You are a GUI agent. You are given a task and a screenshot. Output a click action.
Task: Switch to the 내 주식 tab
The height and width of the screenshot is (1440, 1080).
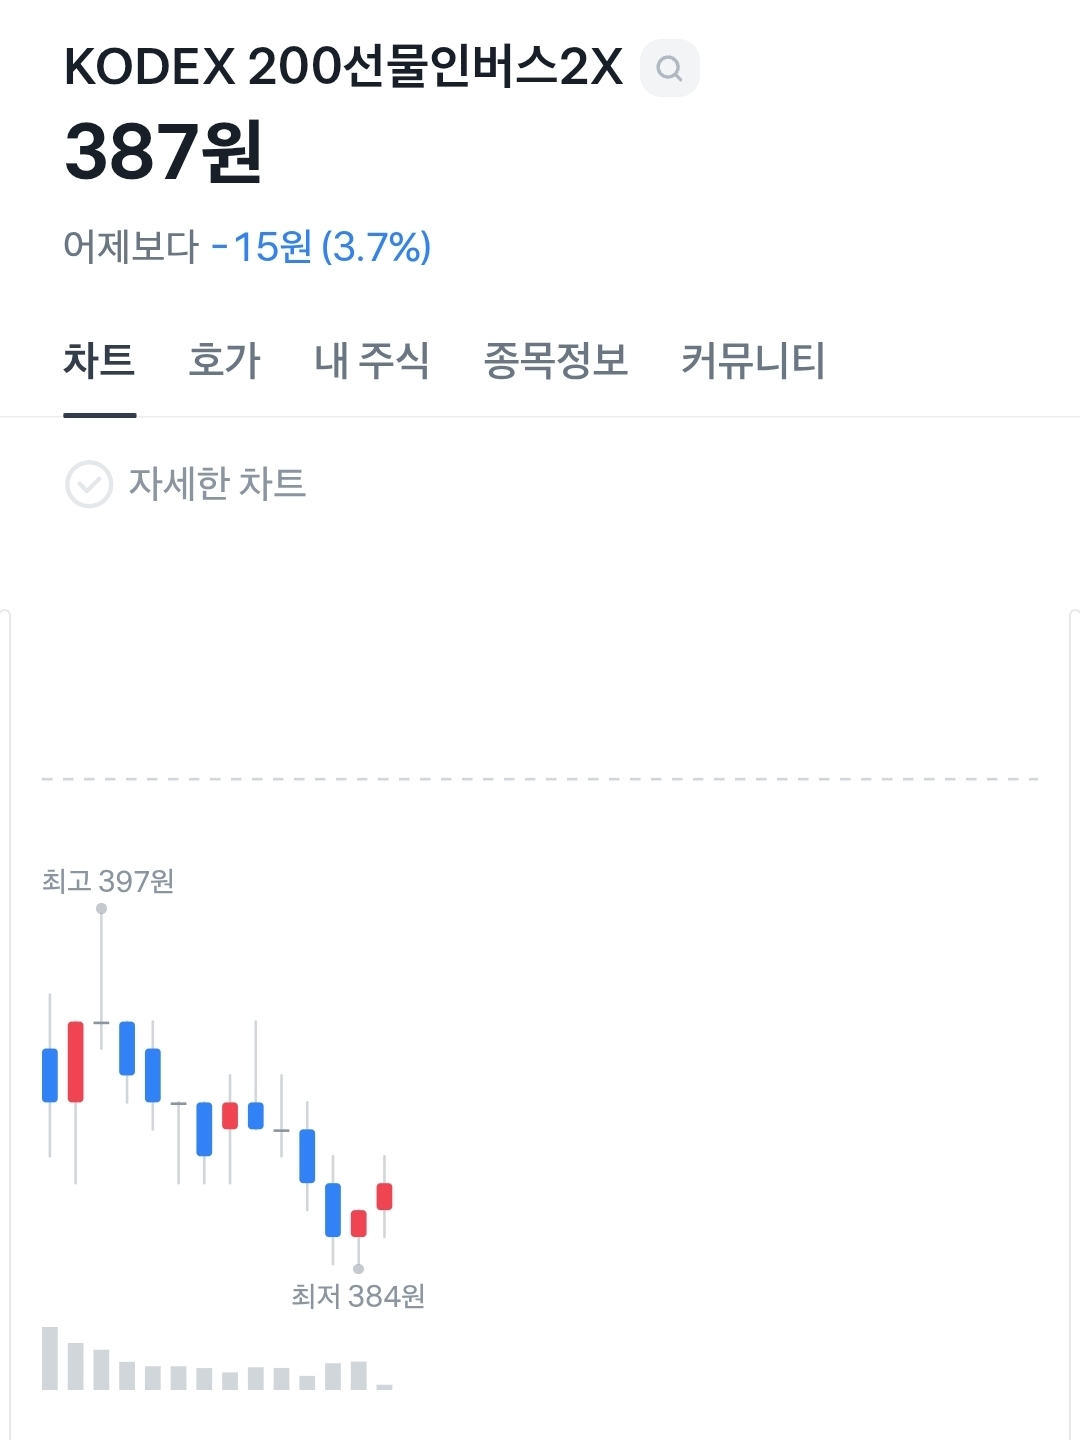pos(372,361)
